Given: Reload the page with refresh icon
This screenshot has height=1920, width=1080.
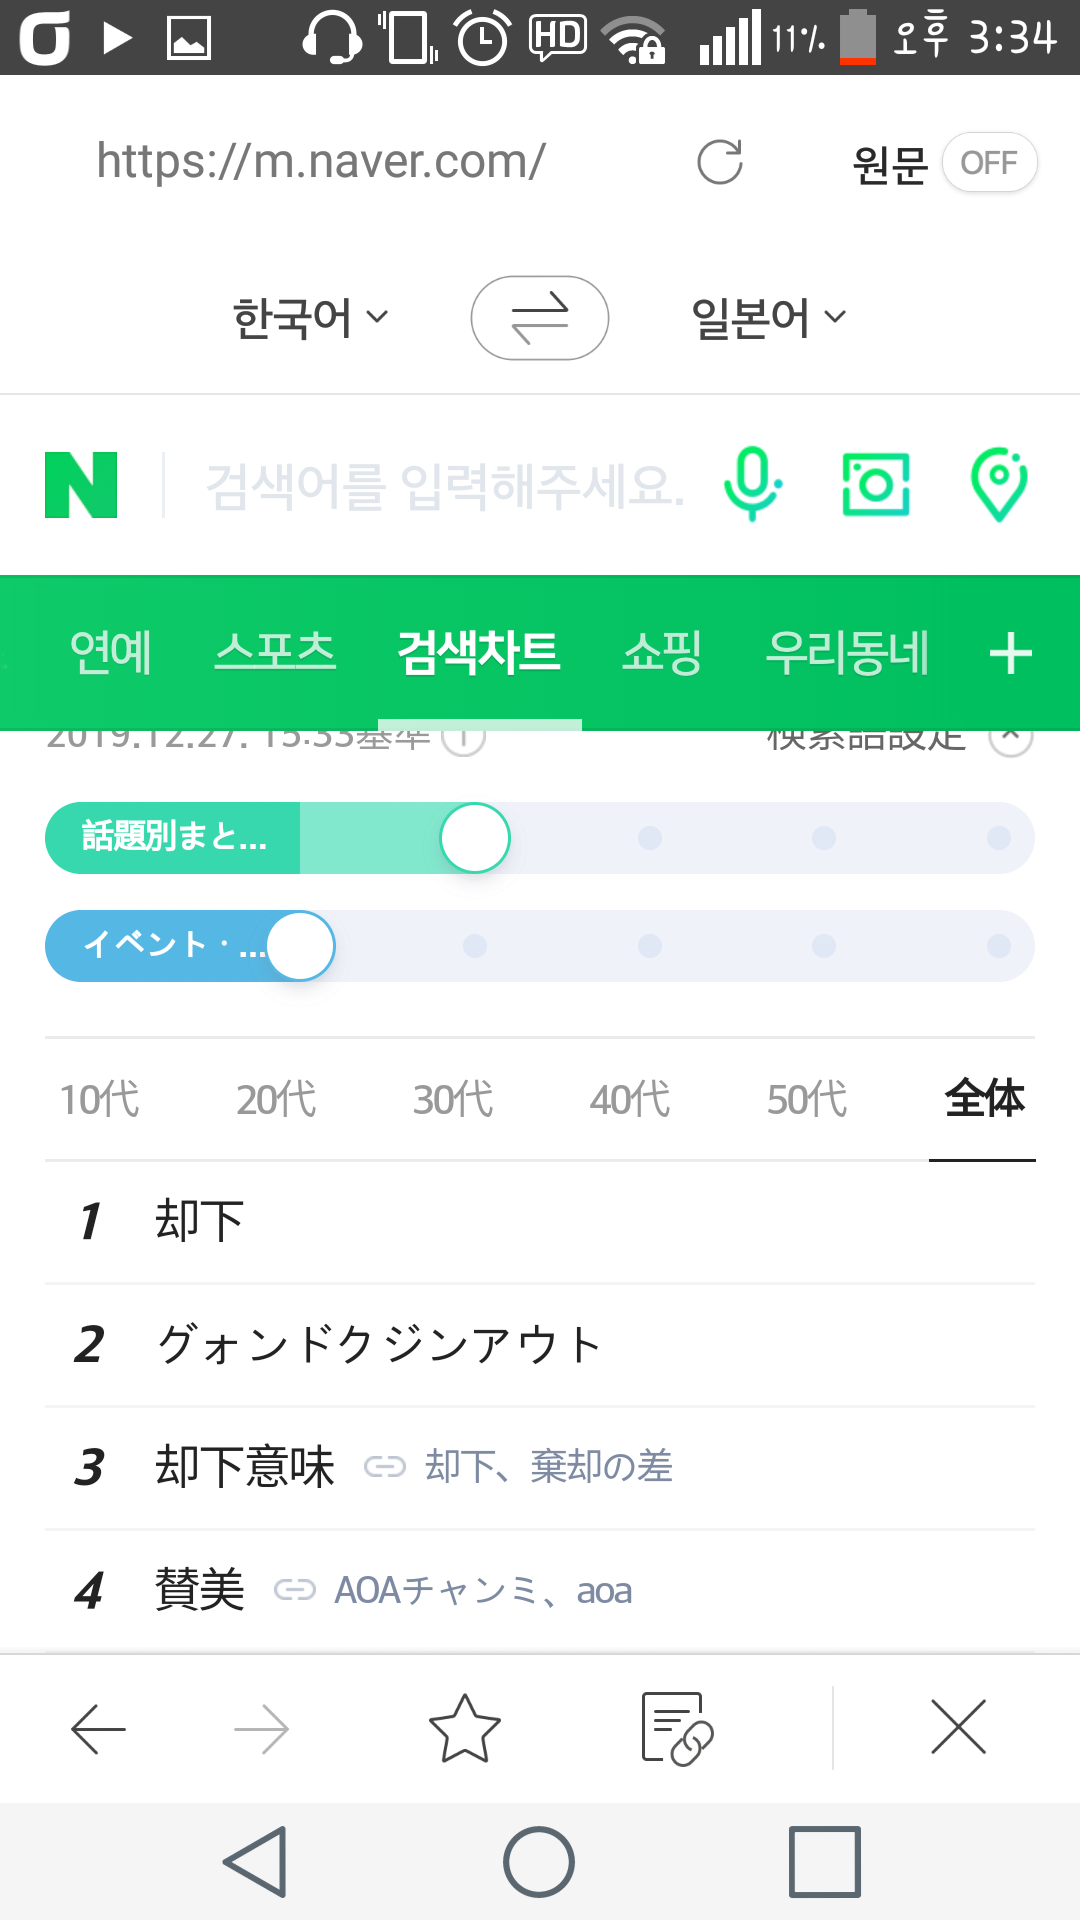Looking at the screenshot, I should click(x=720, y=162).
